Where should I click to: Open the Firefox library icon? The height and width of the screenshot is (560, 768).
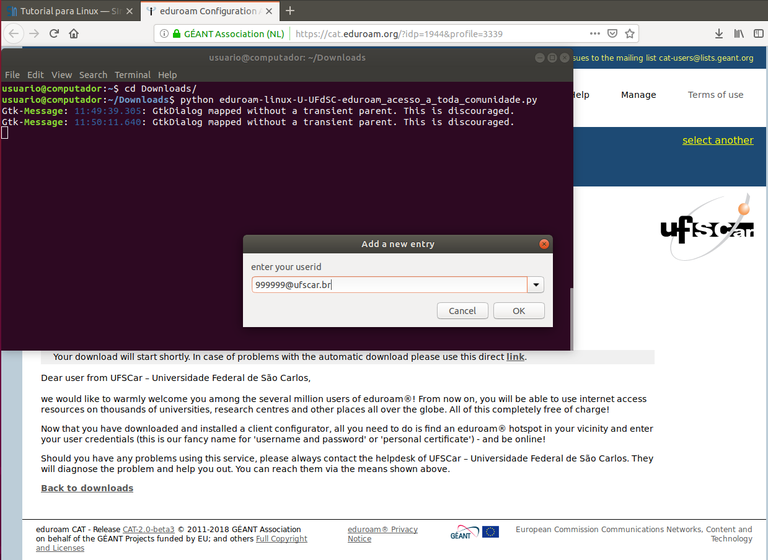point(739,33)
